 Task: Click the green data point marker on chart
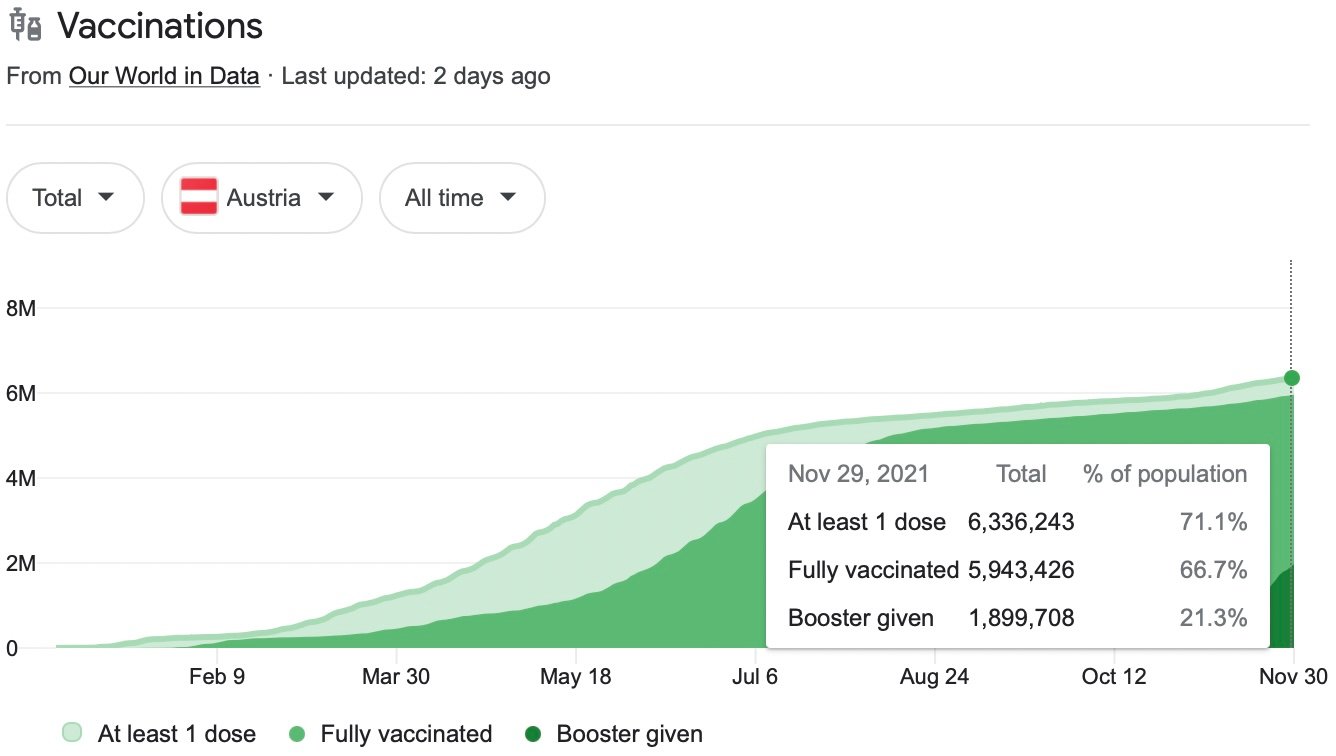click(1291, 378)
